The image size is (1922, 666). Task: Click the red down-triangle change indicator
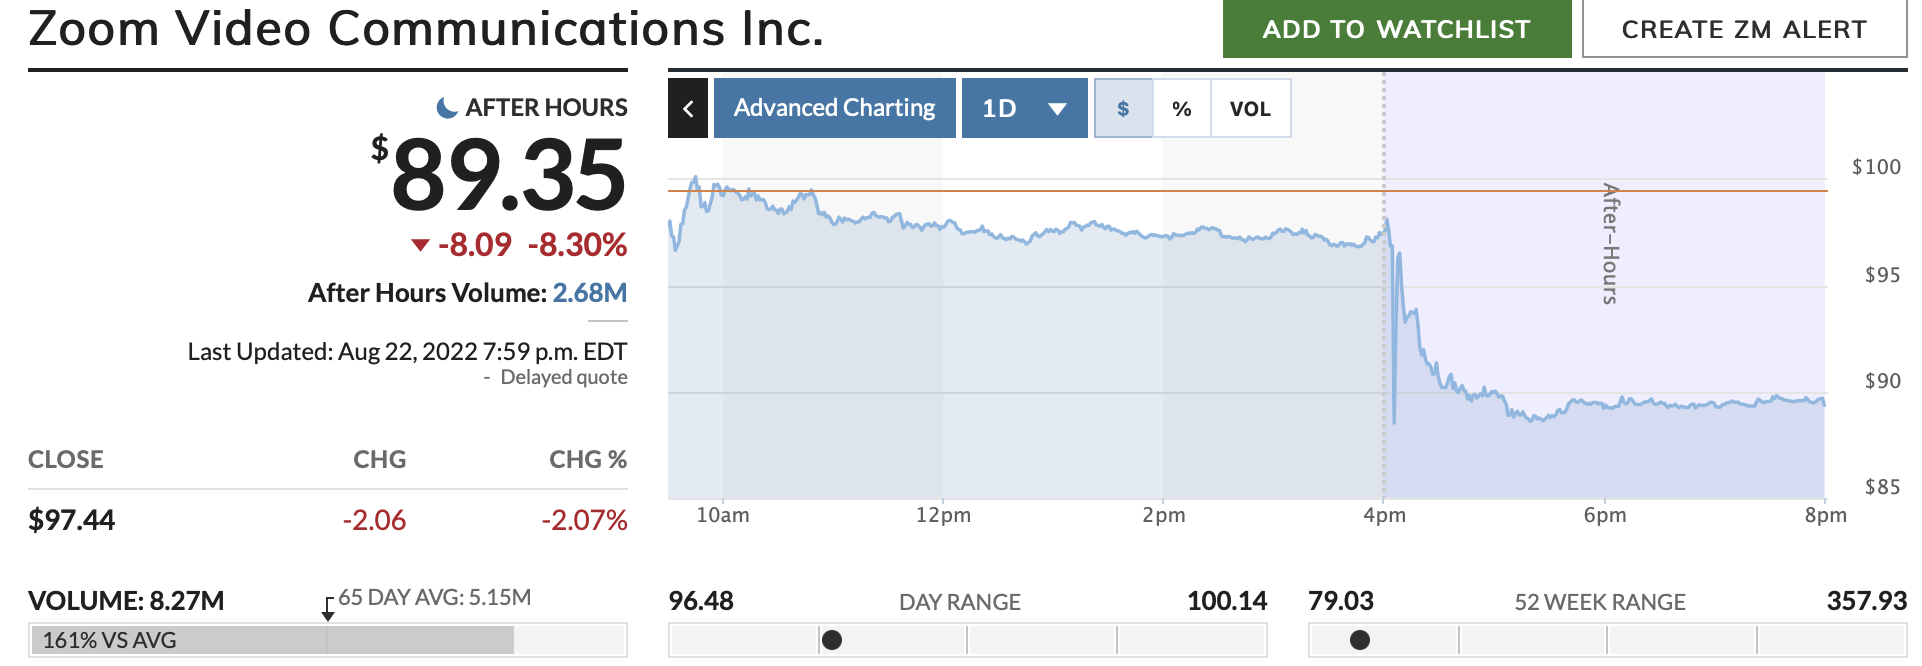(x=421, y=245)
